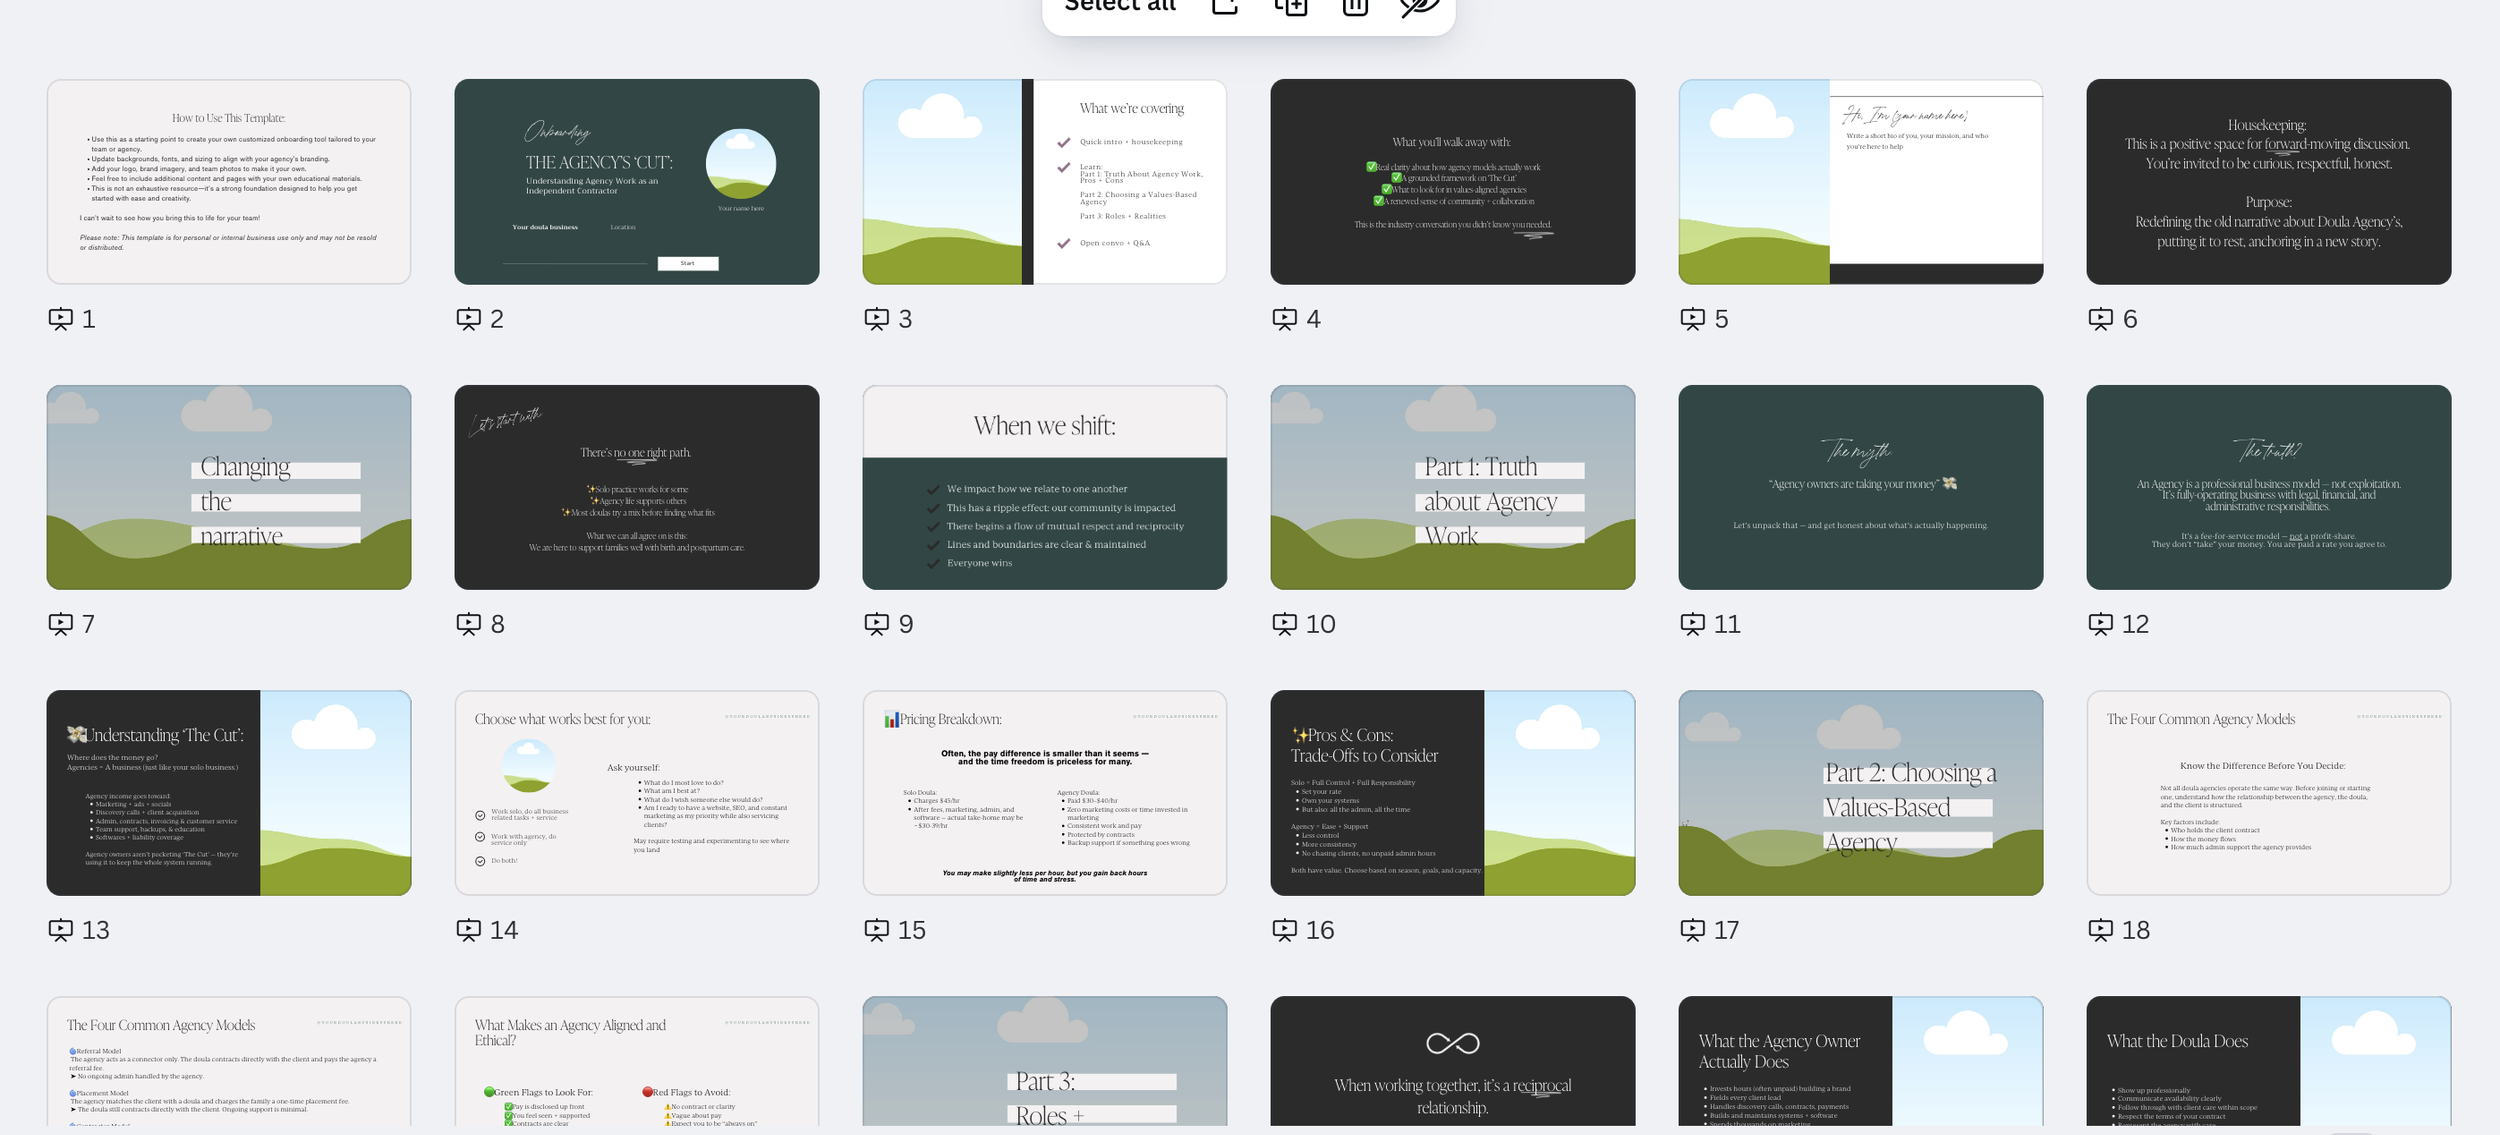Click the square icon beside Select all
Image resolution: width=2500 pixels, height=1135 pixels.
click(x=1225, y=6)
